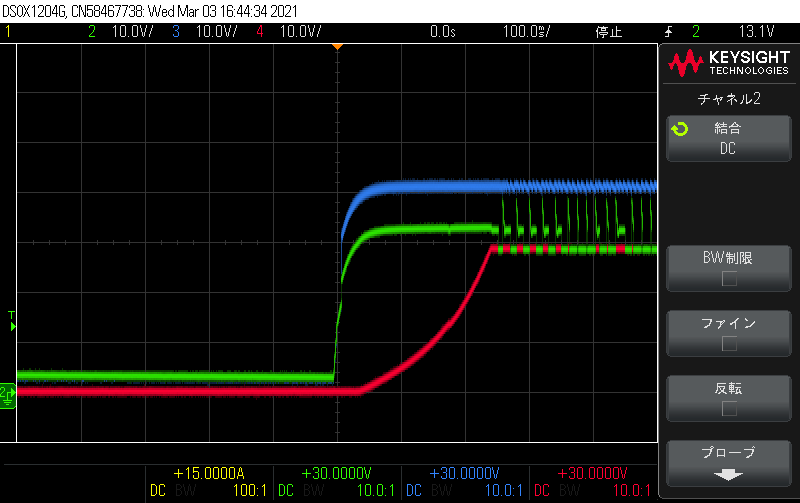
Task: Click the blue +30.0000V channel 3 offset
Action: coord(464,473)
